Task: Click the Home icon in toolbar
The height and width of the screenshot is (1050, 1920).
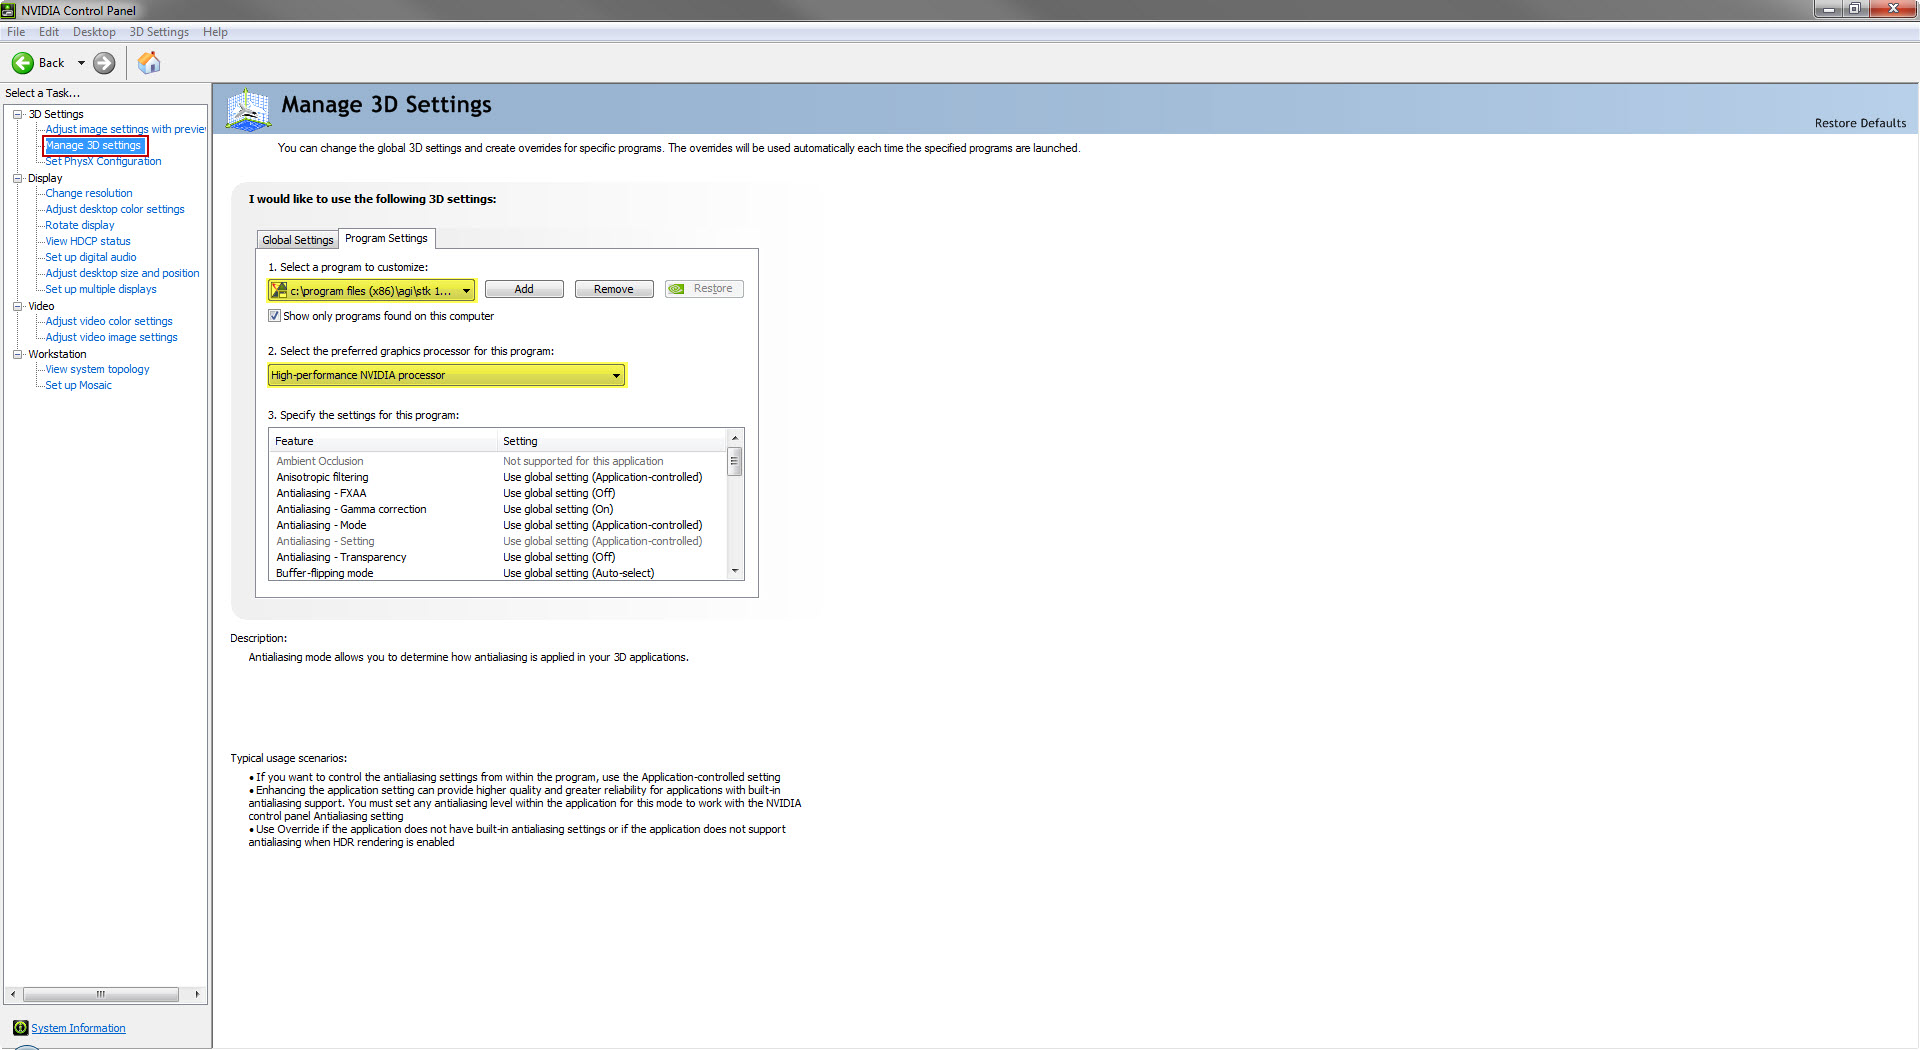Action: 149,63
